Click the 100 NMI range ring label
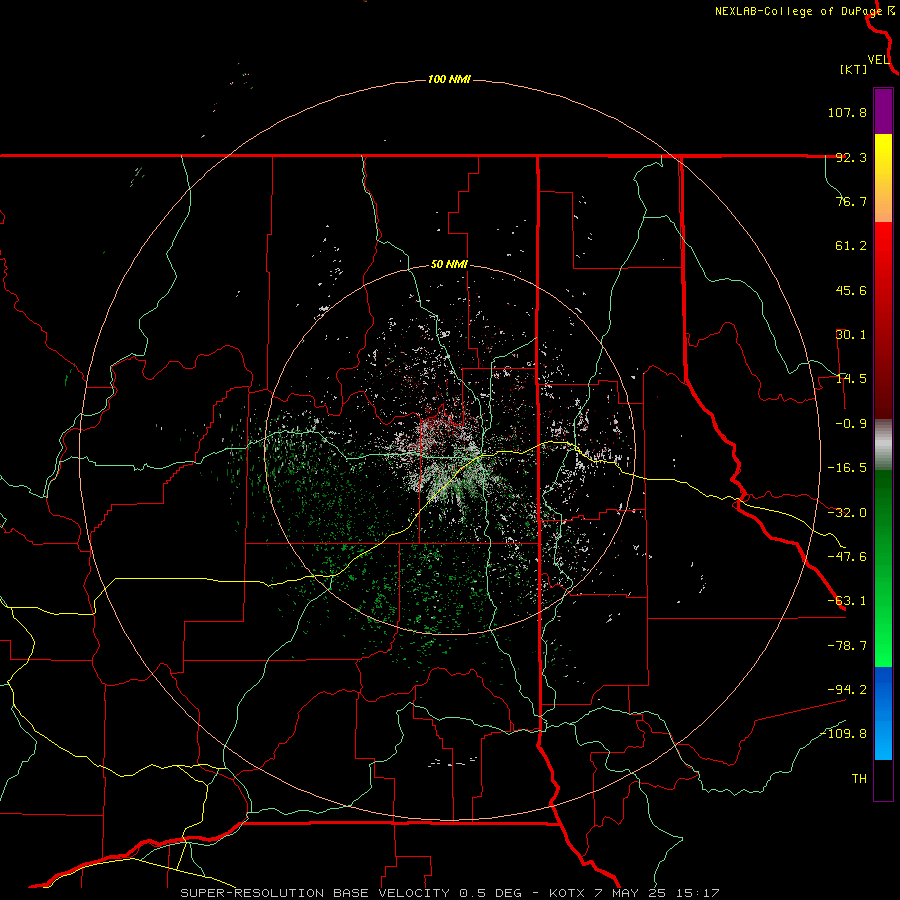The image size is (900, 900). point(449,79)
